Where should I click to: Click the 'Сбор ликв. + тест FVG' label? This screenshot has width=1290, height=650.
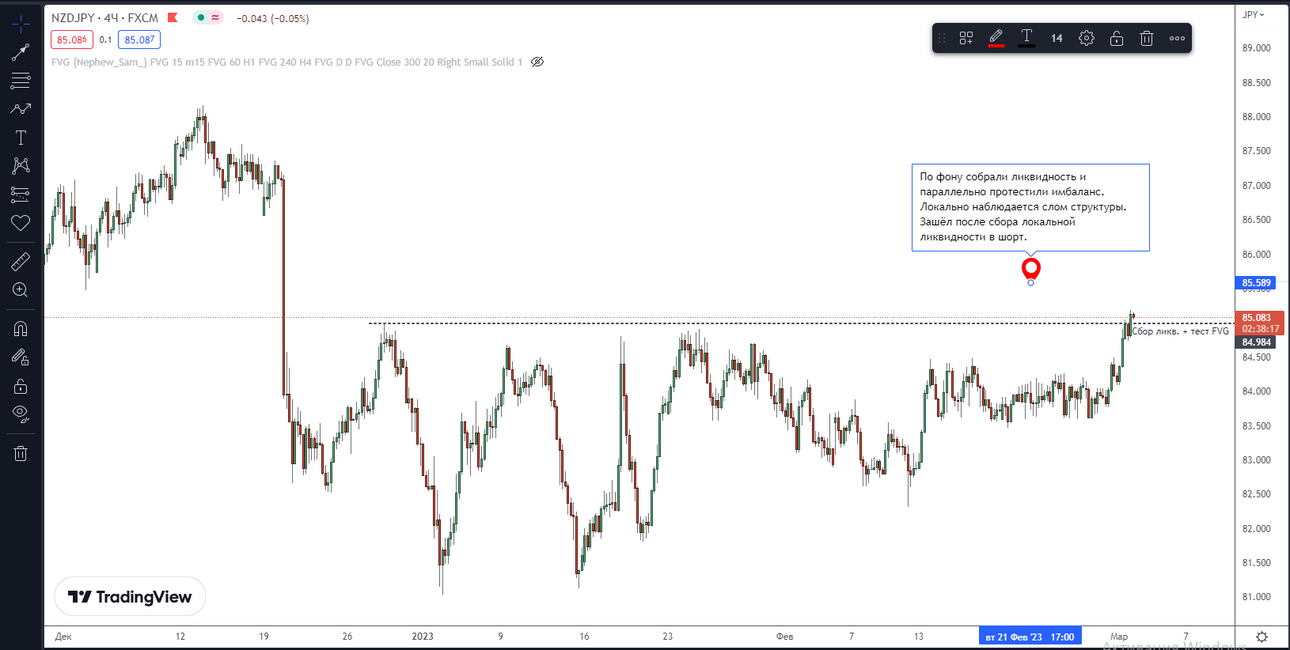1180,331
